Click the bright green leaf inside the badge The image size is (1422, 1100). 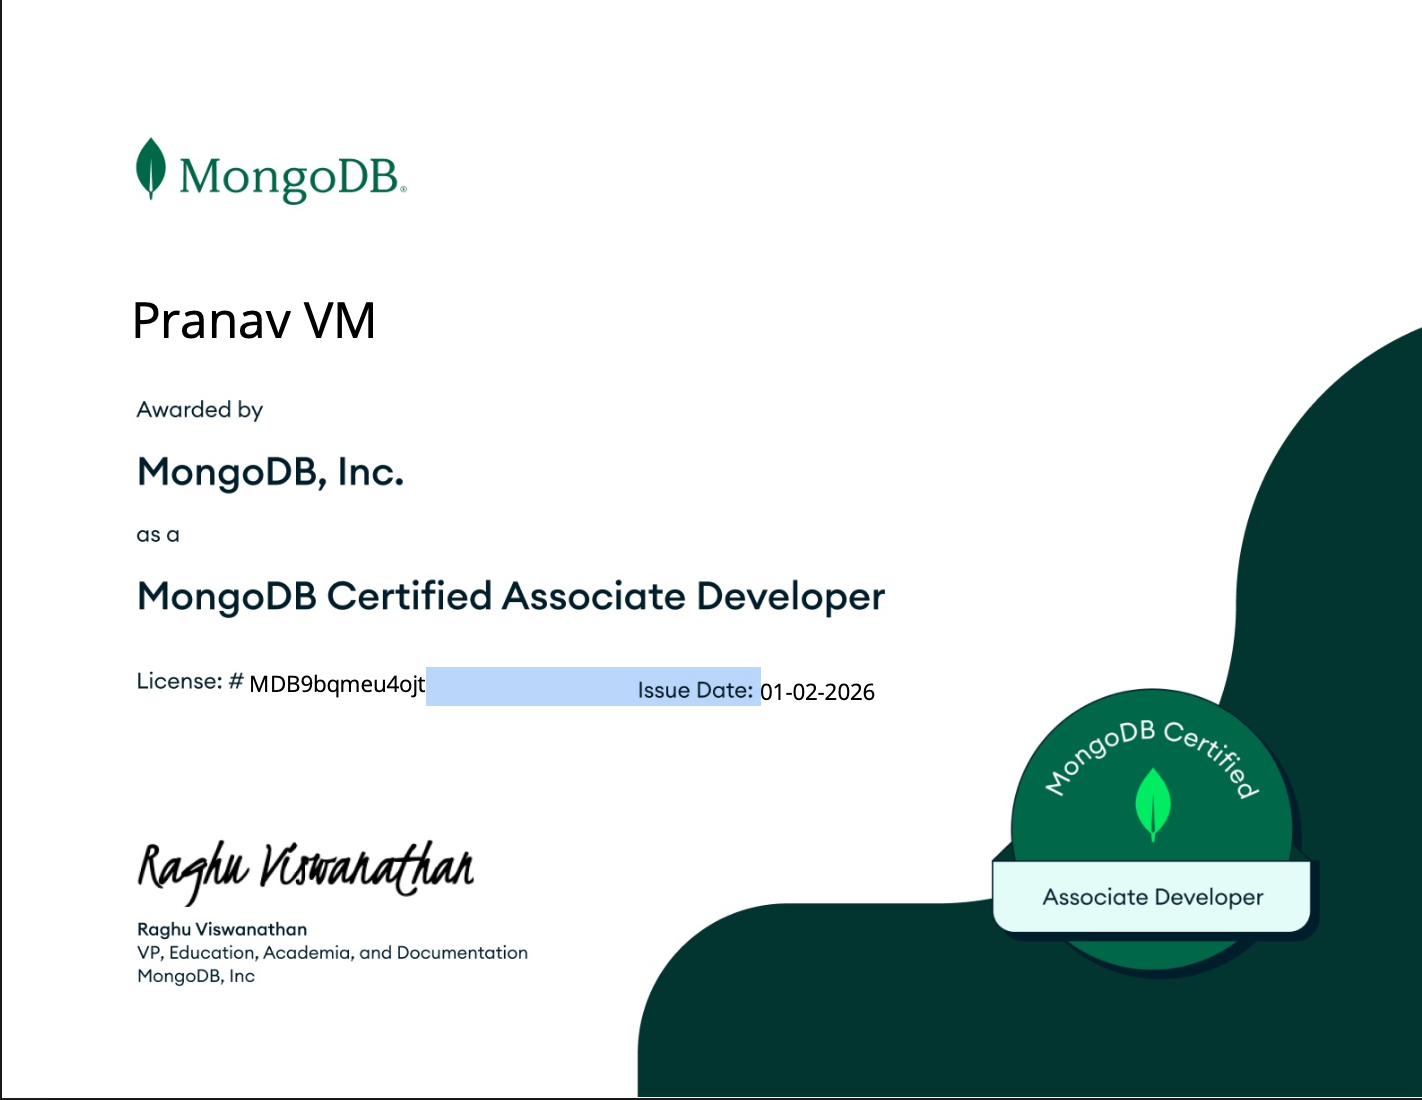click(x=1153, y=803)
